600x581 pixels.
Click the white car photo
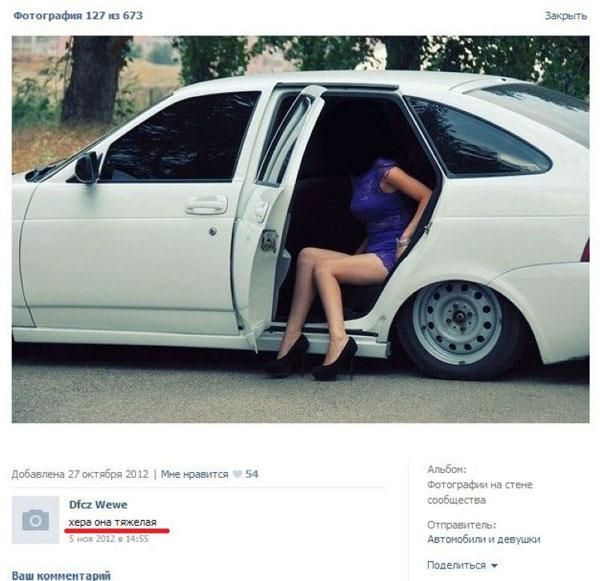click(x=300, y=229)
